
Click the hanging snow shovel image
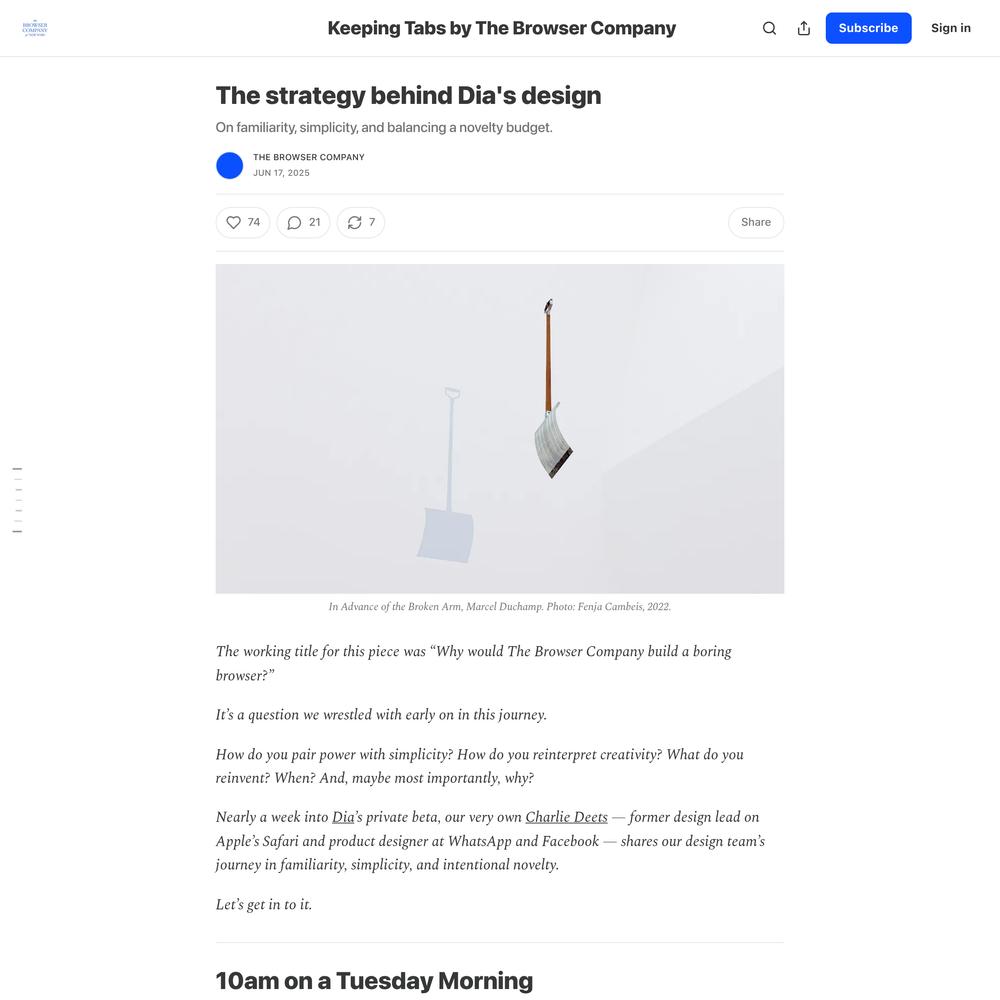500,429
